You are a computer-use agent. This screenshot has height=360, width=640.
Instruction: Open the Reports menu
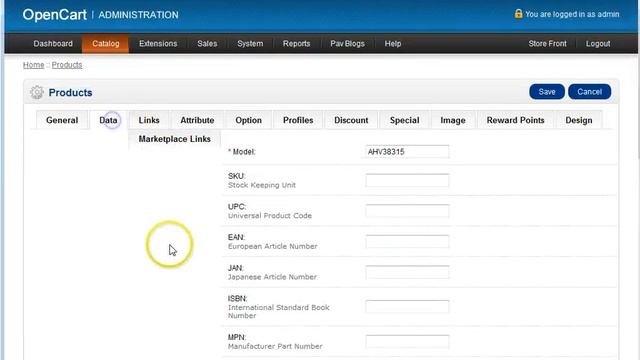[296, 44]
